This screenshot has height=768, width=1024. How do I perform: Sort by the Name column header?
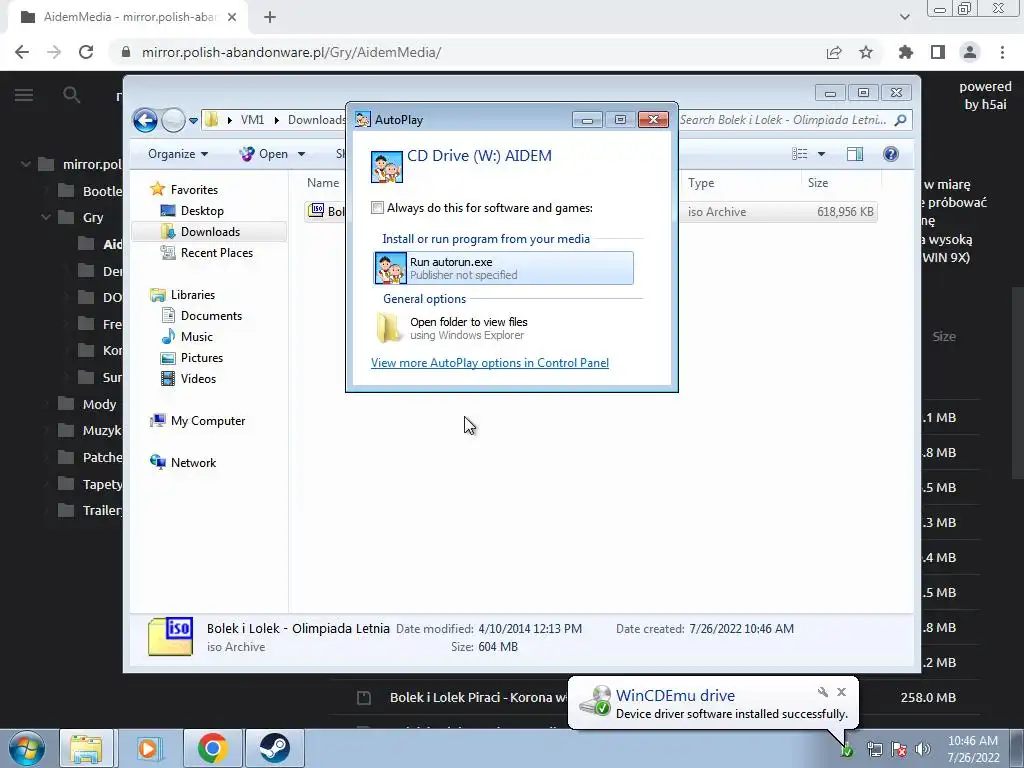[x=323, y=183]
